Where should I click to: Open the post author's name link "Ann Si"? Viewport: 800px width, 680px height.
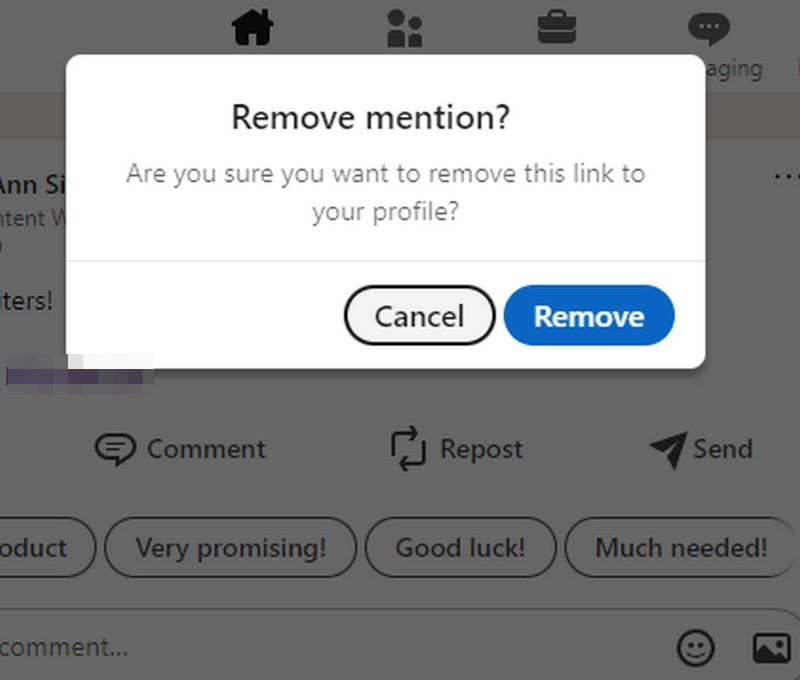tap(30, 186)
